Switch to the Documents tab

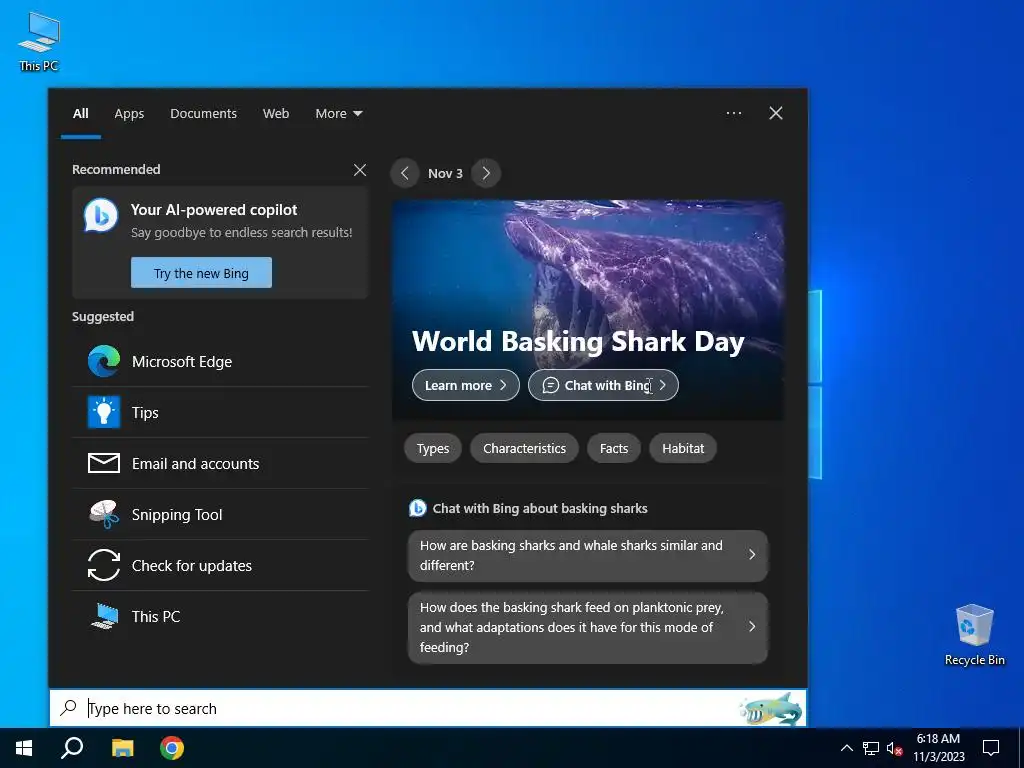[x=203, y=114]
